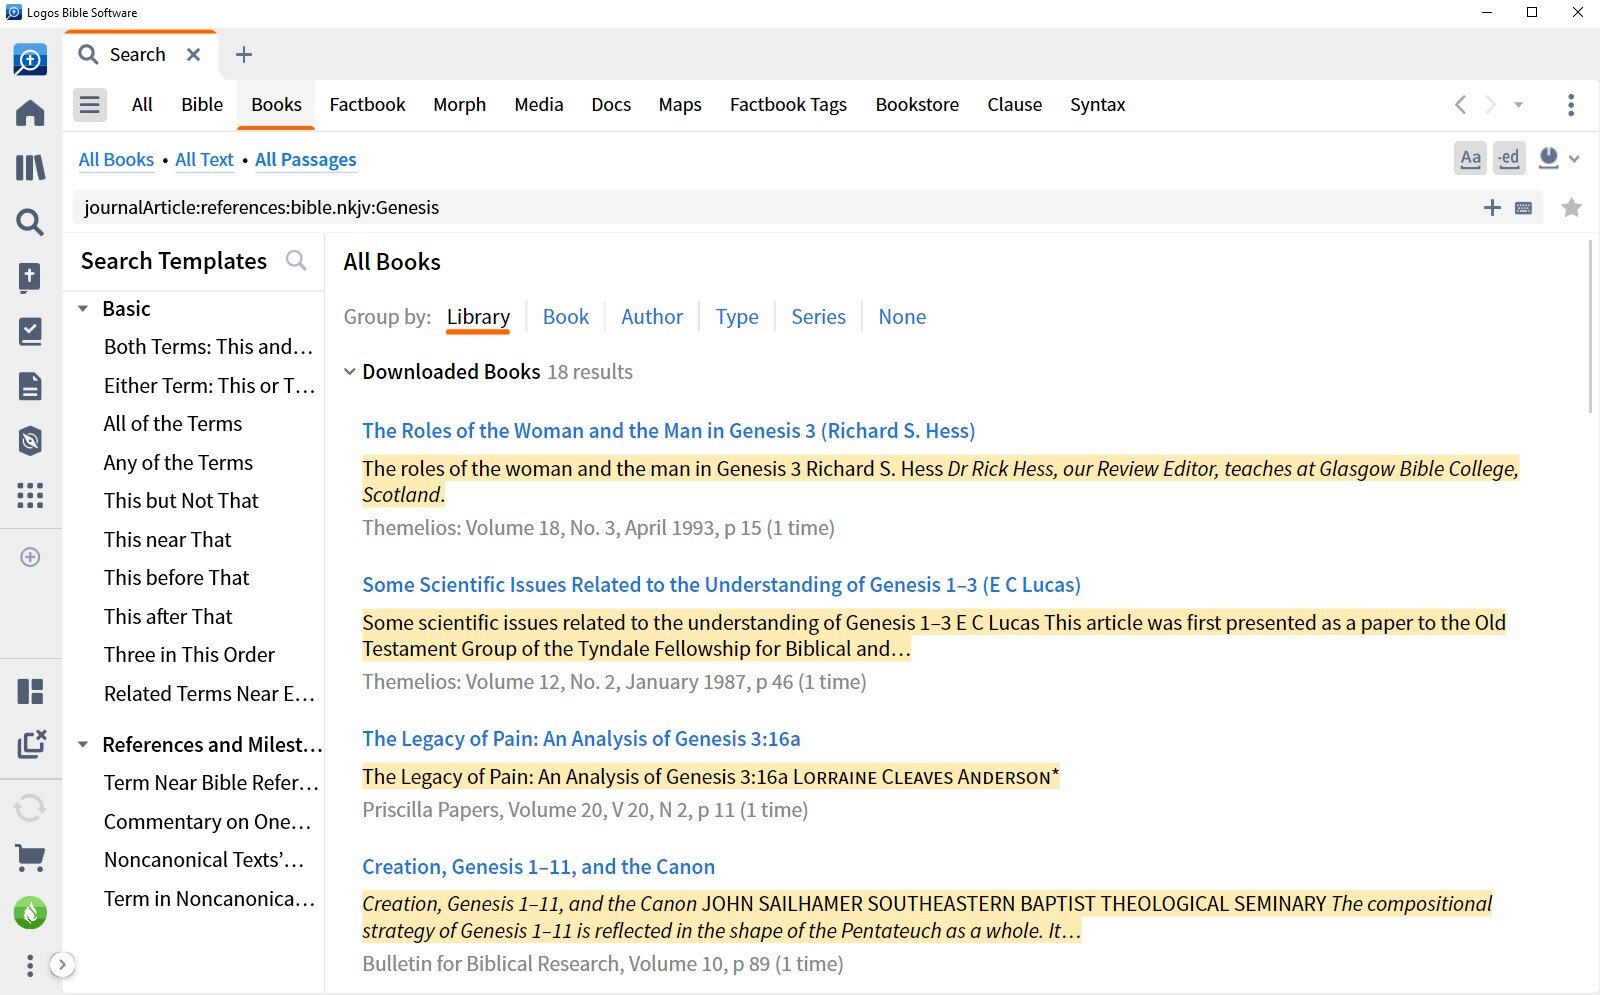Click the circled plus shortcut icon in sidebar
The width and height of the screenshot is (1600, 995).
pos(30,557)
